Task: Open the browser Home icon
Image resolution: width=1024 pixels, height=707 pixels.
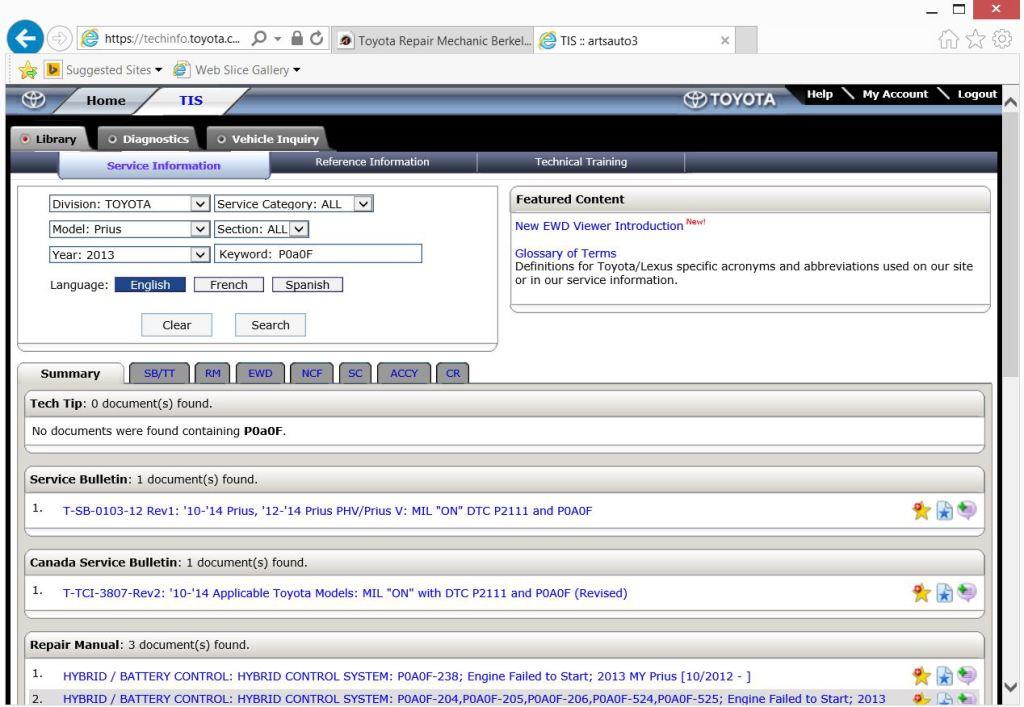Action: (x=948, y=39)
